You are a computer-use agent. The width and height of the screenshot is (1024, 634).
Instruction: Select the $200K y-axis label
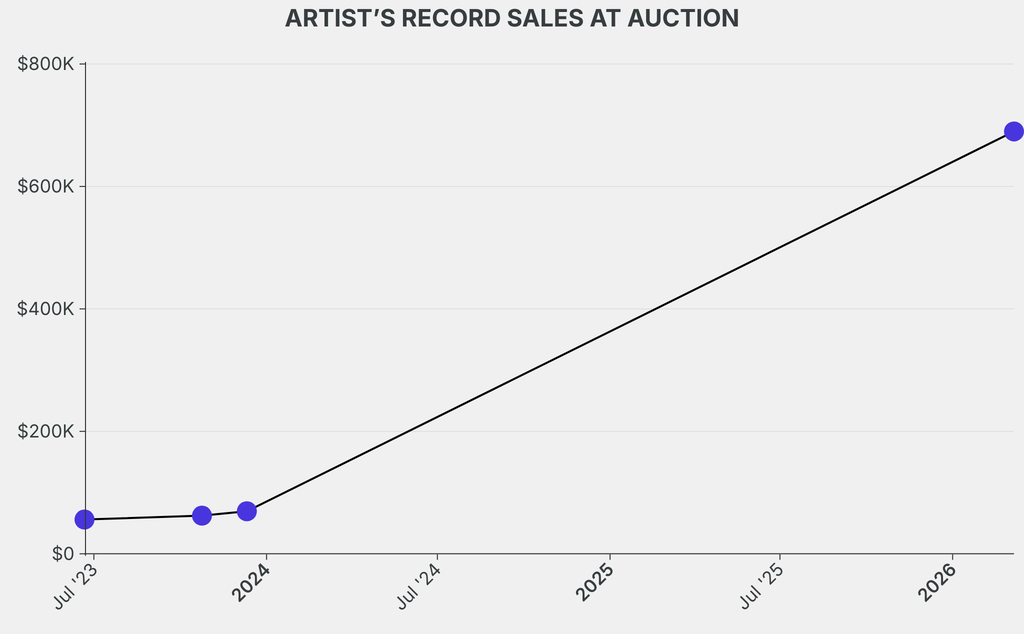tap(46, 432)
